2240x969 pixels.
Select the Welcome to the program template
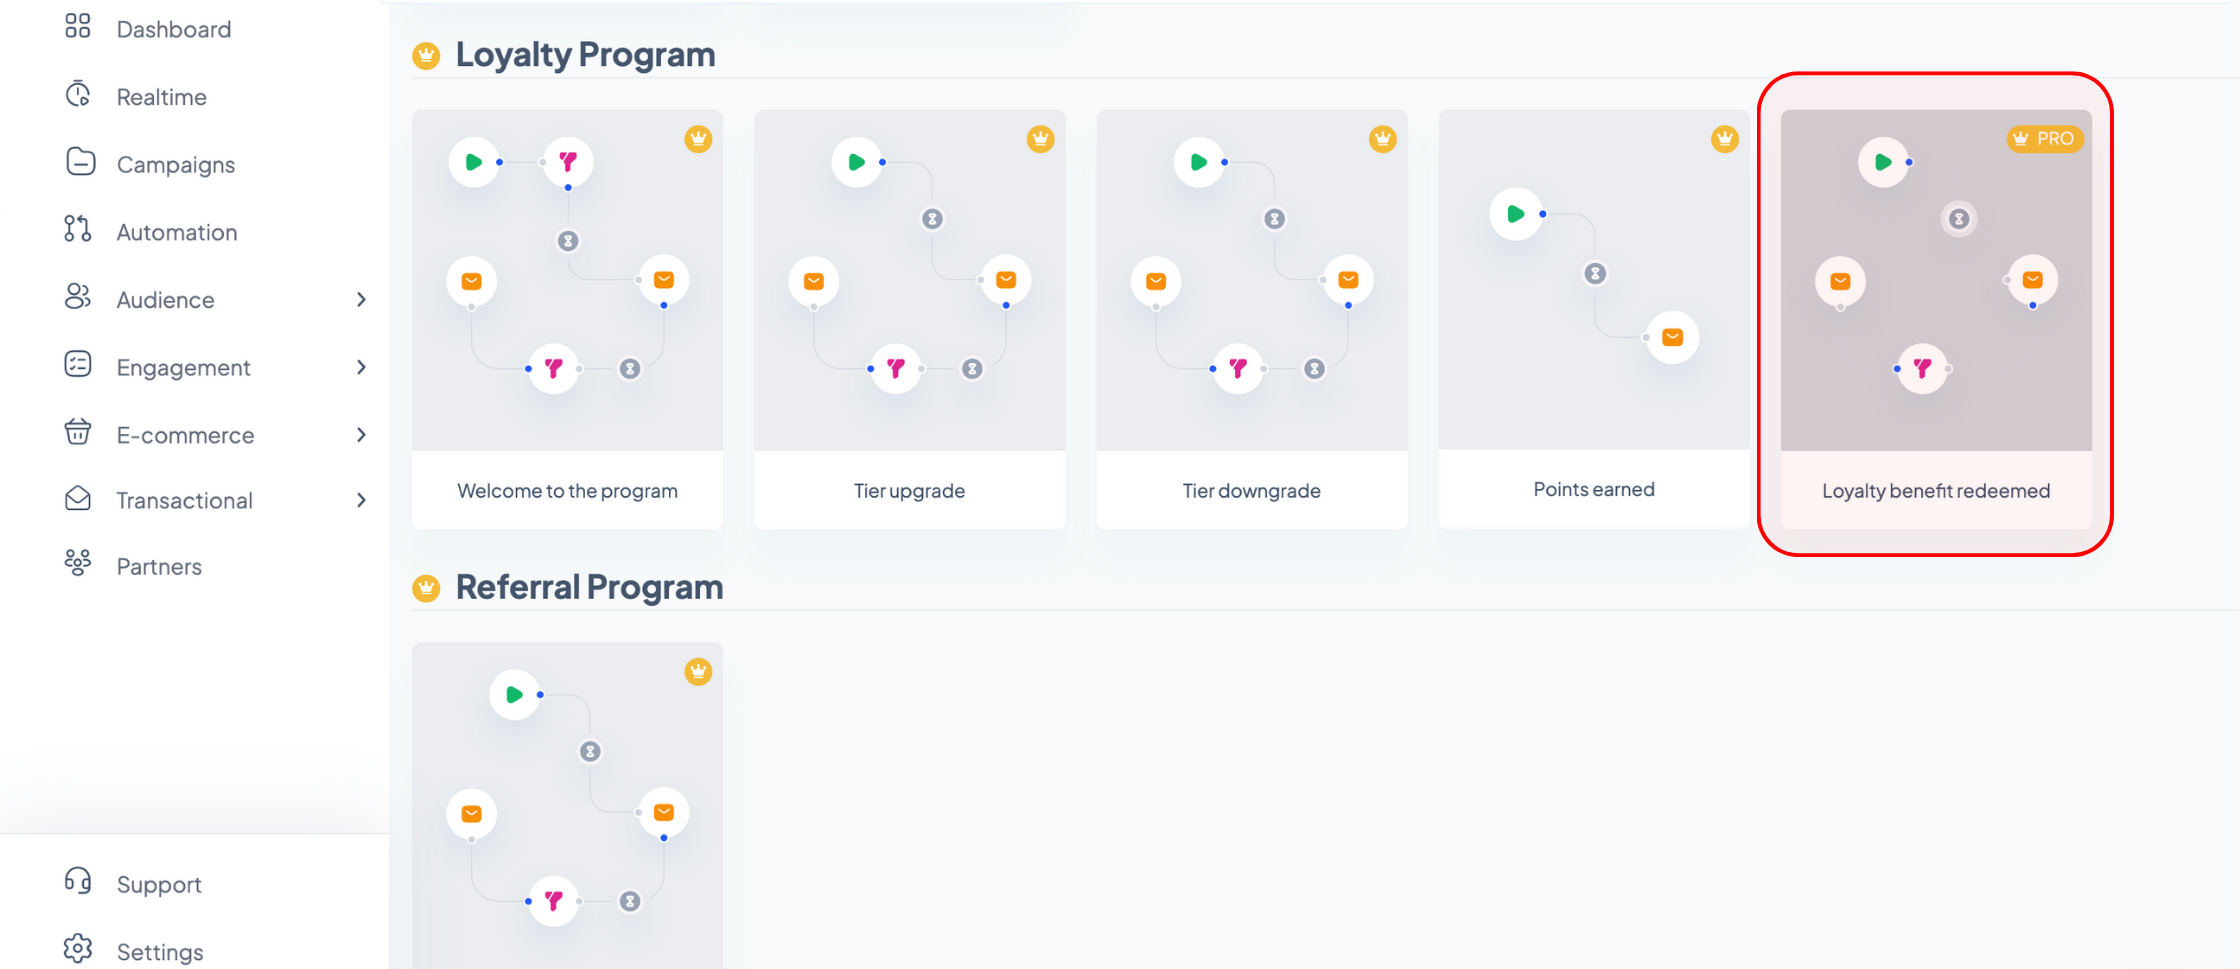pyautogui.click(x=567, y=319)
